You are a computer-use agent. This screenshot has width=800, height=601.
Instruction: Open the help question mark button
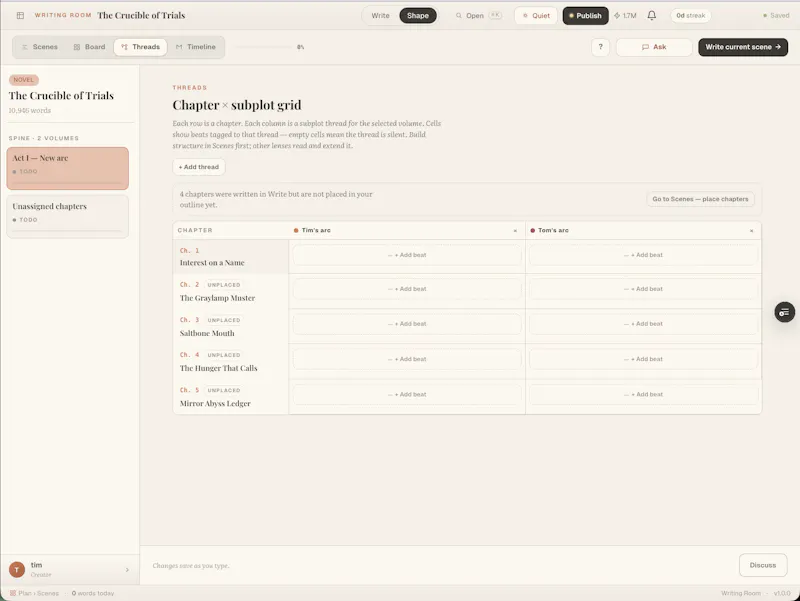click(x=601, y=47)
